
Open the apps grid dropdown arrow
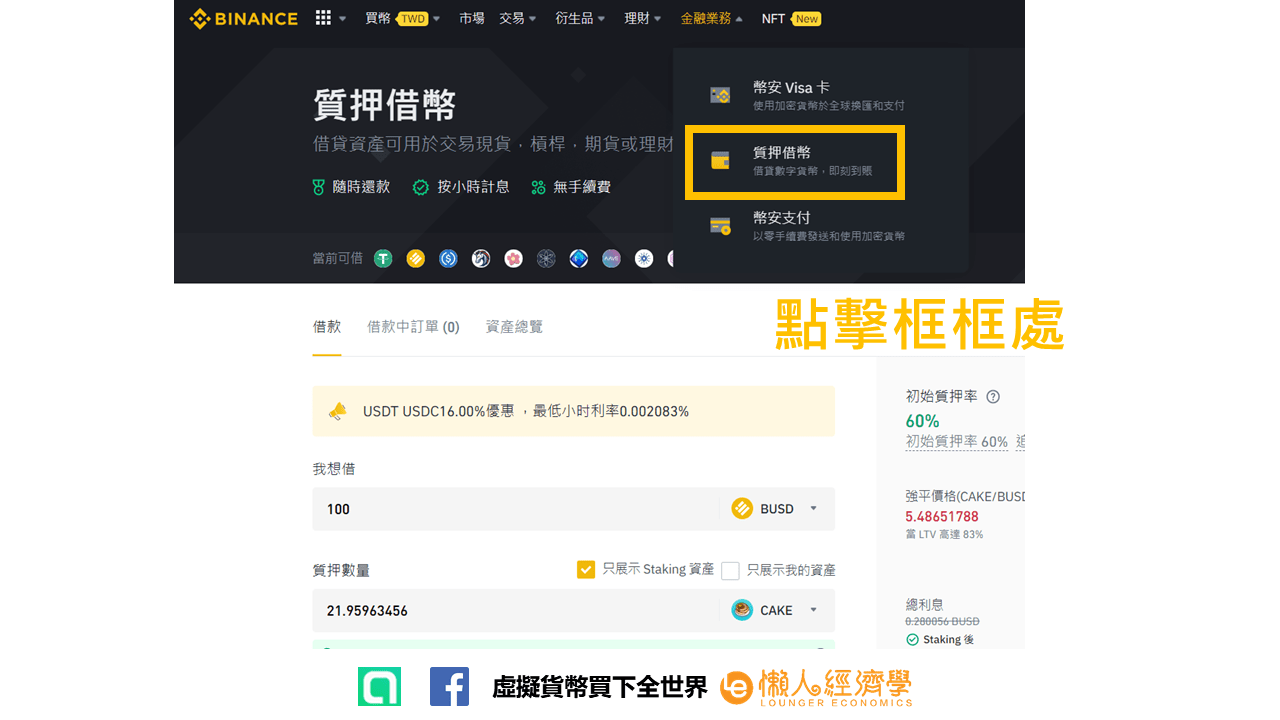point(343,19)
